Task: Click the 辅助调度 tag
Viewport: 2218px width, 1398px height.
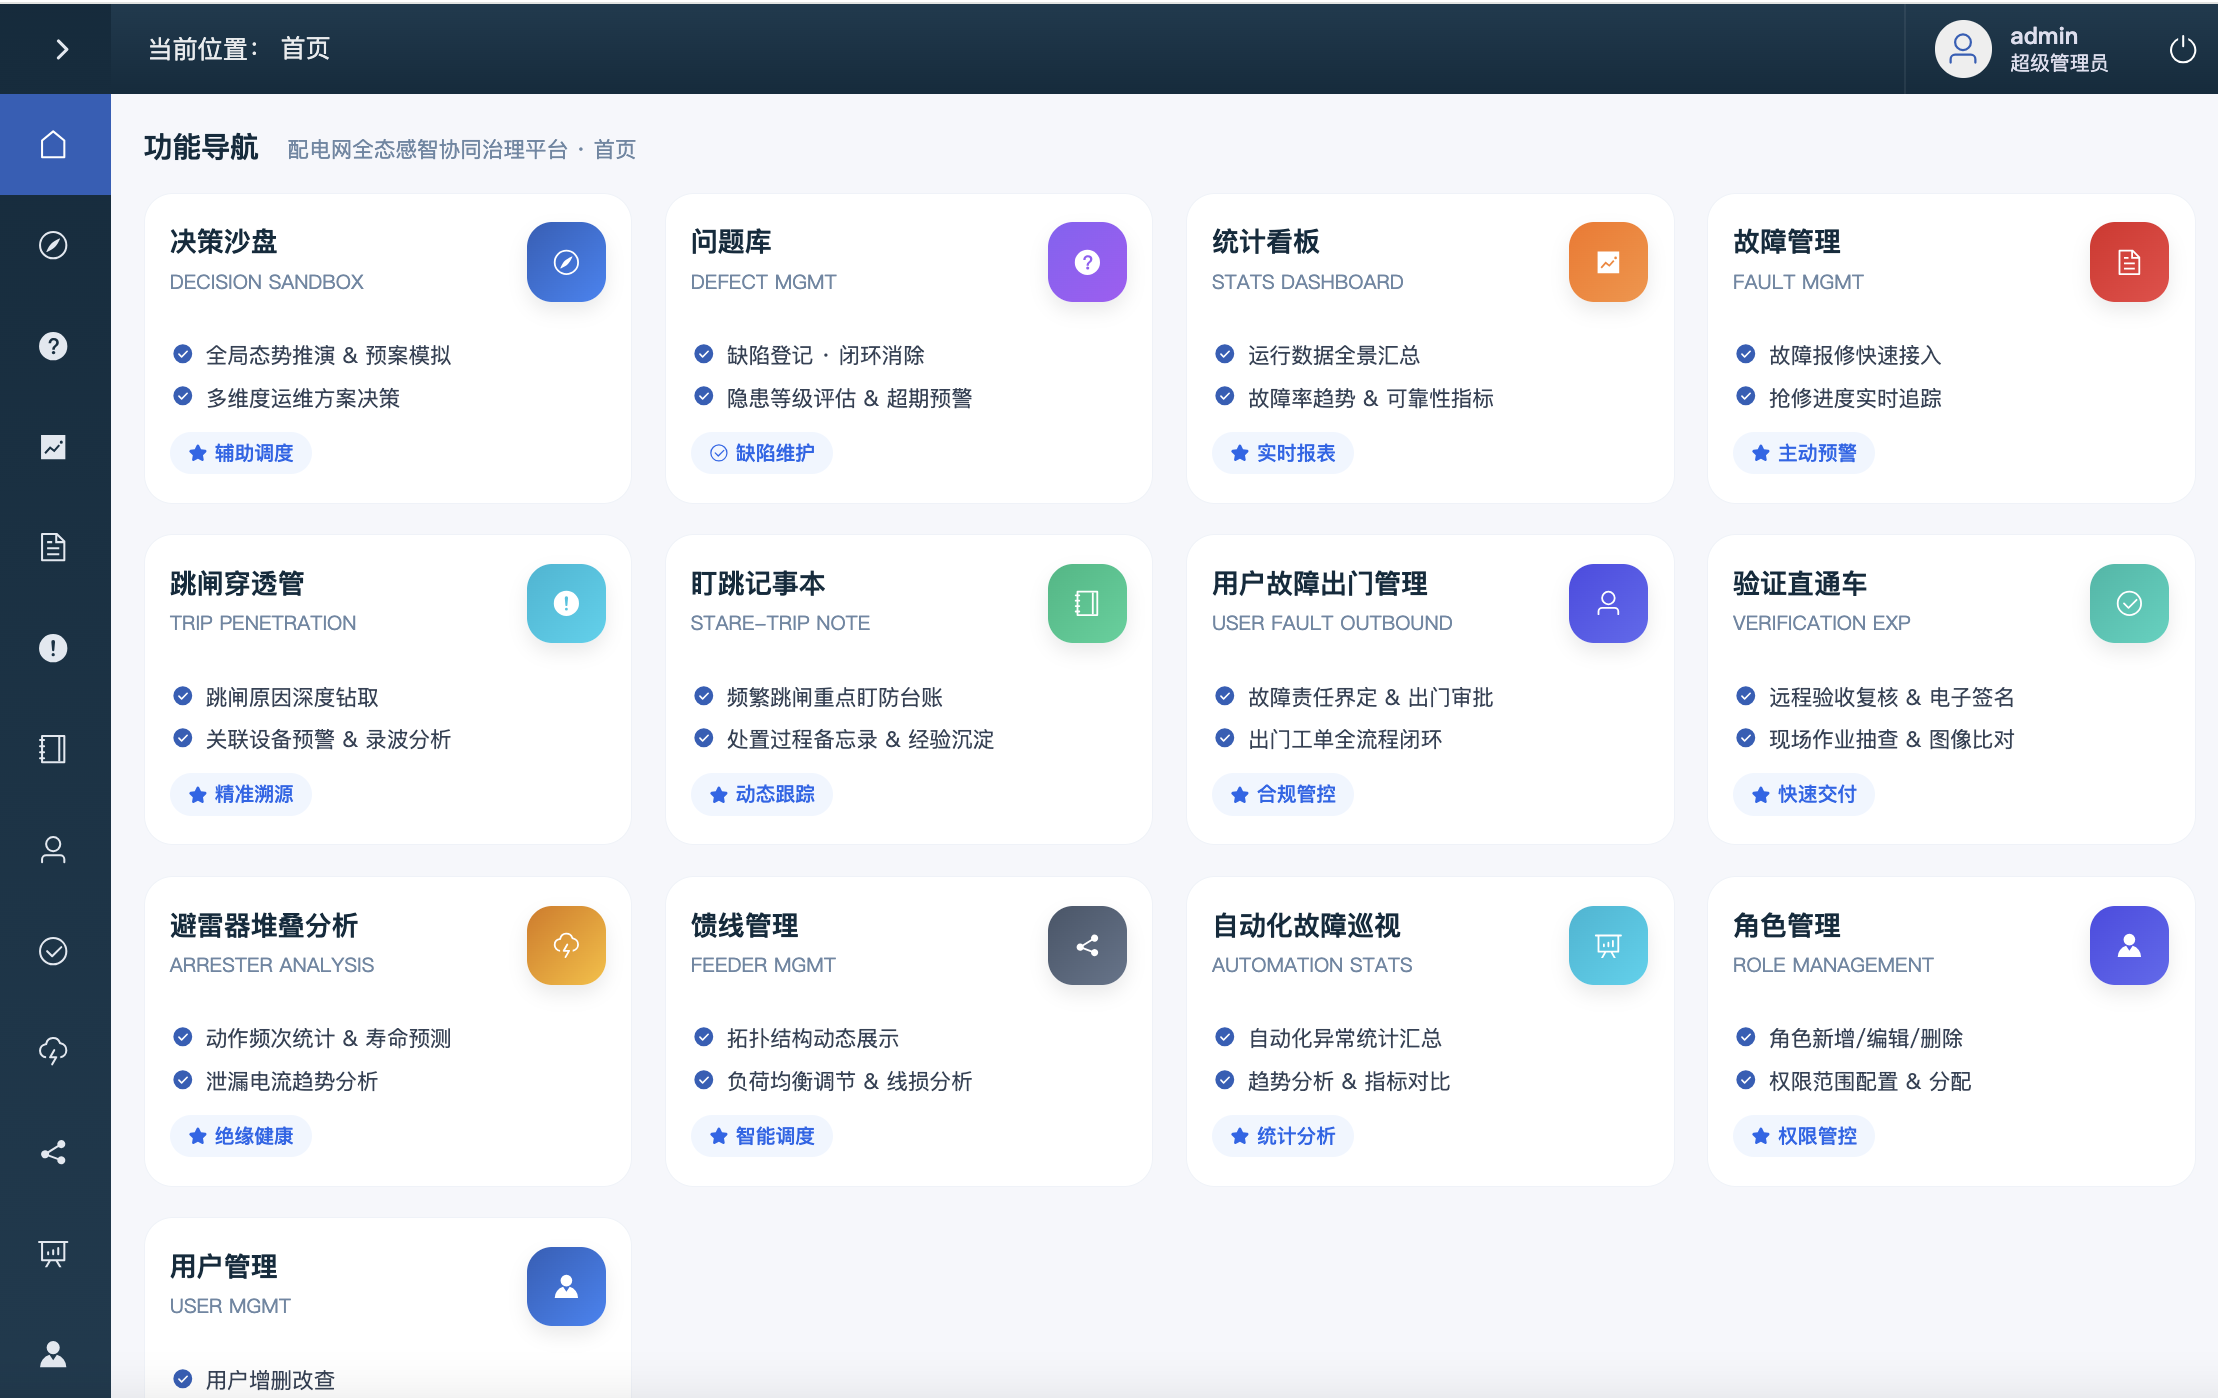Action: (241, 453)
